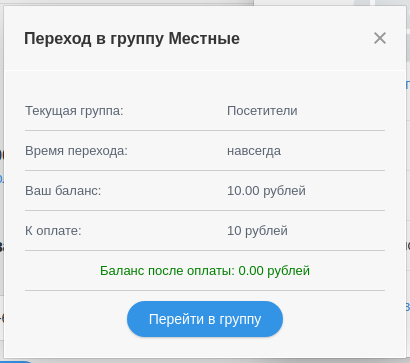Select the dialog title Переход в группу Местные
The width and height of the screenshot is (410, 363).
tap(132, 38)
